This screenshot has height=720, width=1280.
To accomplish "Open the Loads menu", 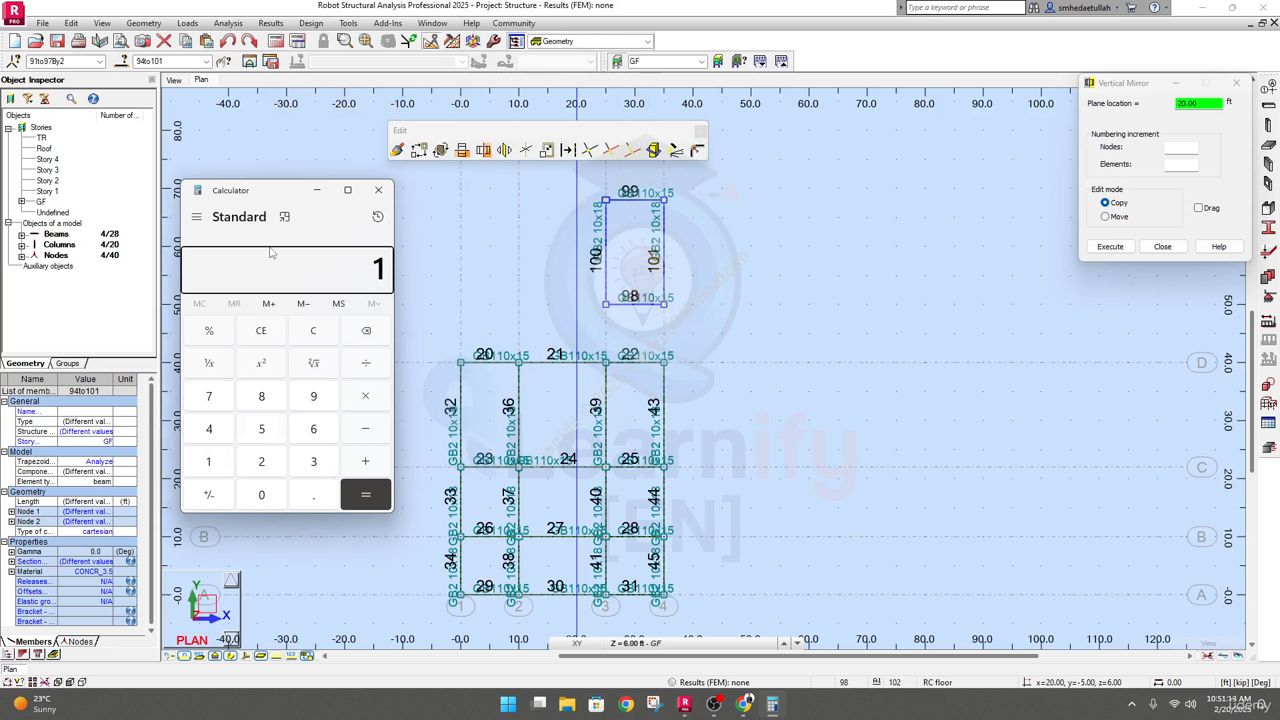I will pos(187,23).
